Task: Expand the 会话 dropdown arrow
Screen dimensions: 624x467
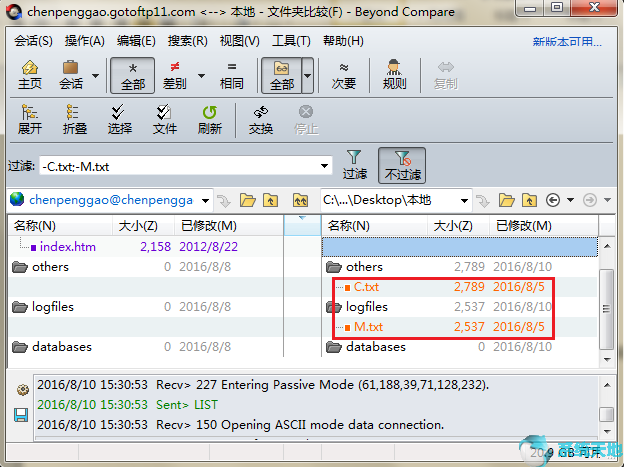Action: [96, 76]
